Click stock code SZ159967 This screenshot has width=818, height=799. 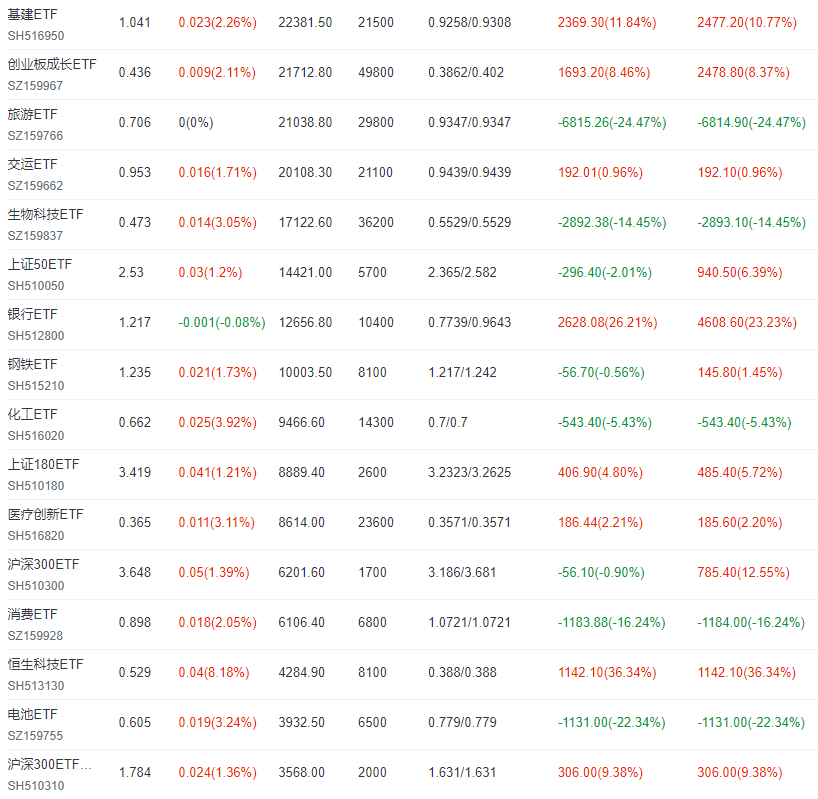(35, 86)
